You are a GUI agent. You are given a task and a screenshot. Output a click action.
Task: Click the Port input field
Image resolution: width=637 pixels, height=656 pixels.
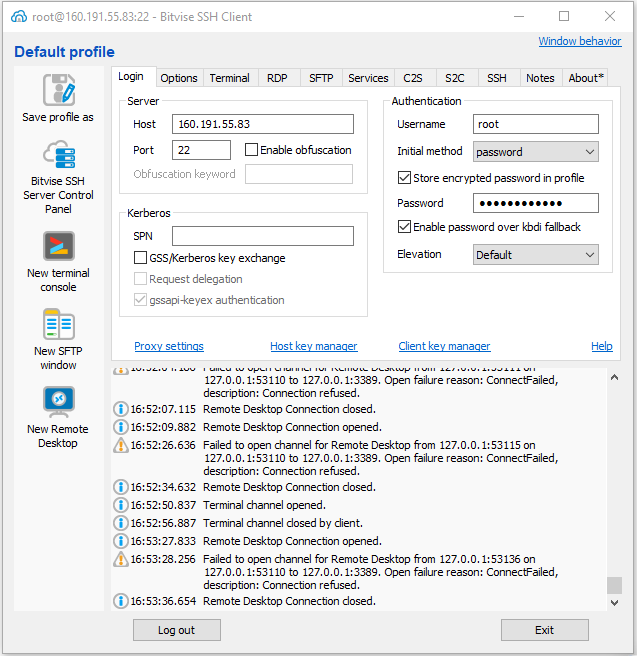click(201, 150)
